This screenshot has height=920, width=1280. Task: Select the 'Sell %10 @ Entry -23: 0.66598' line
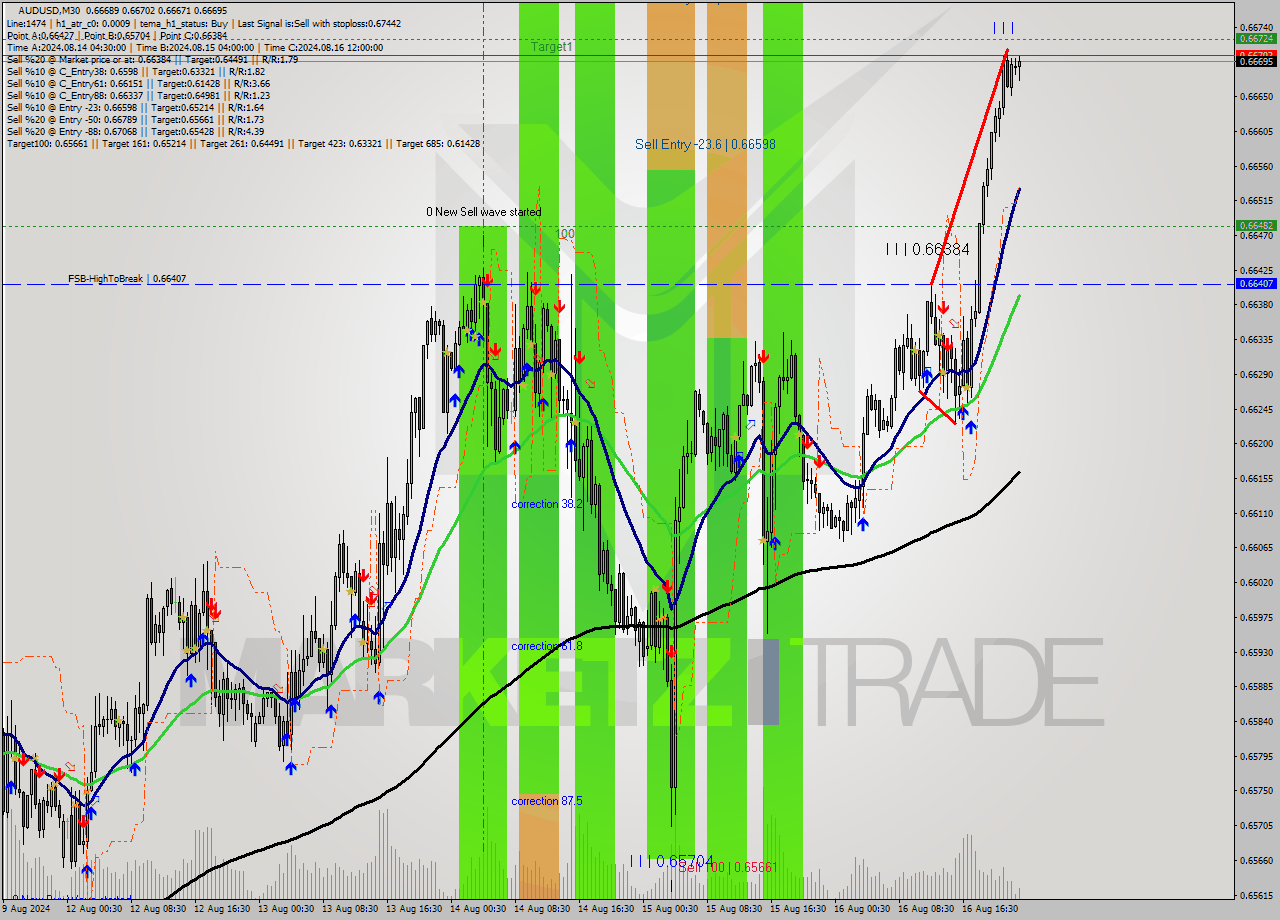point(135,108)
